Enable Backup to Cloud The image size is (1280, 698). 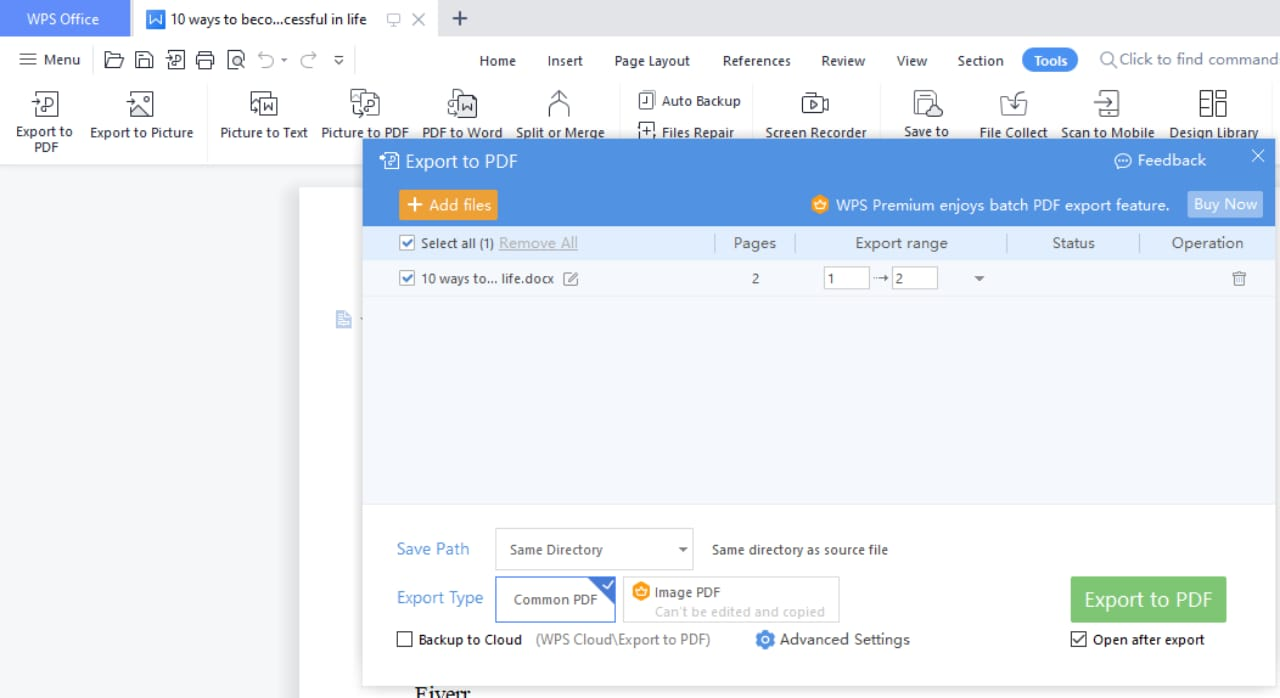click(404, 639)
